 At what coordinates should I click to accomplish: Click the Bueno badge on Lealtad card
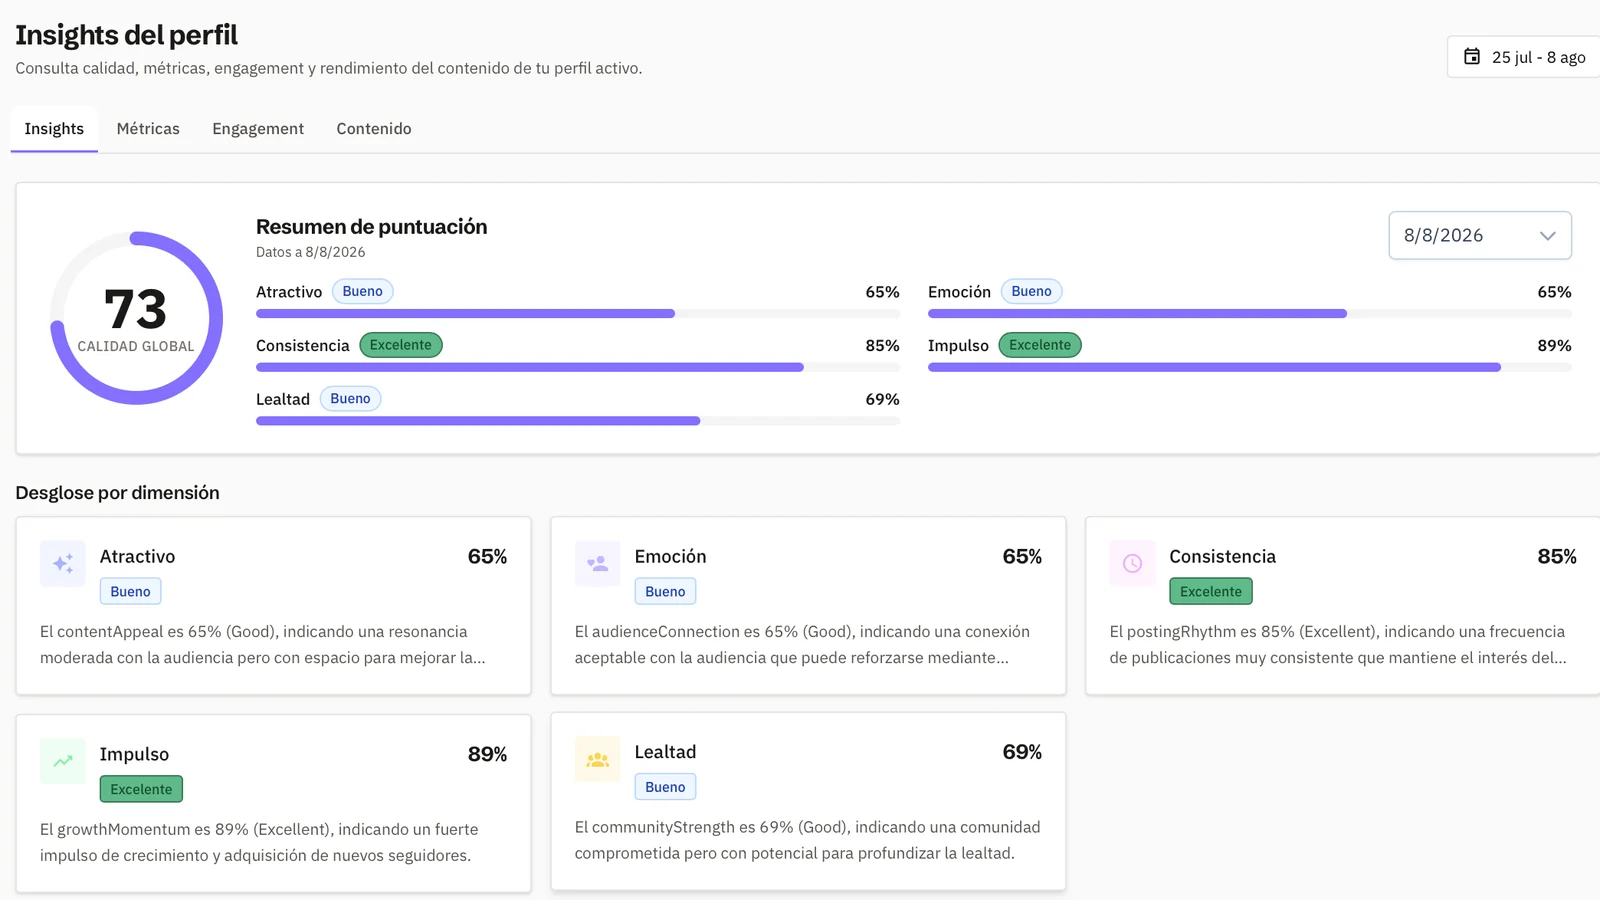pos(665,787)
